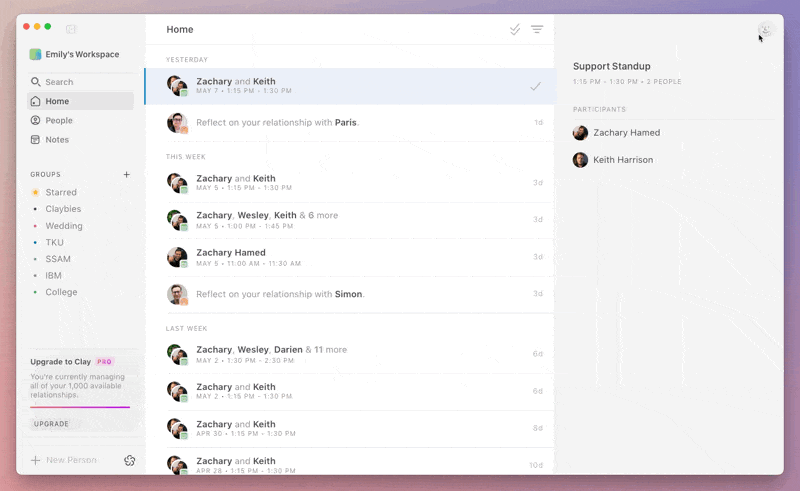Click the mark-all-done double checkmark icon
Screen dimensions: 800x491
coord(515,30)
